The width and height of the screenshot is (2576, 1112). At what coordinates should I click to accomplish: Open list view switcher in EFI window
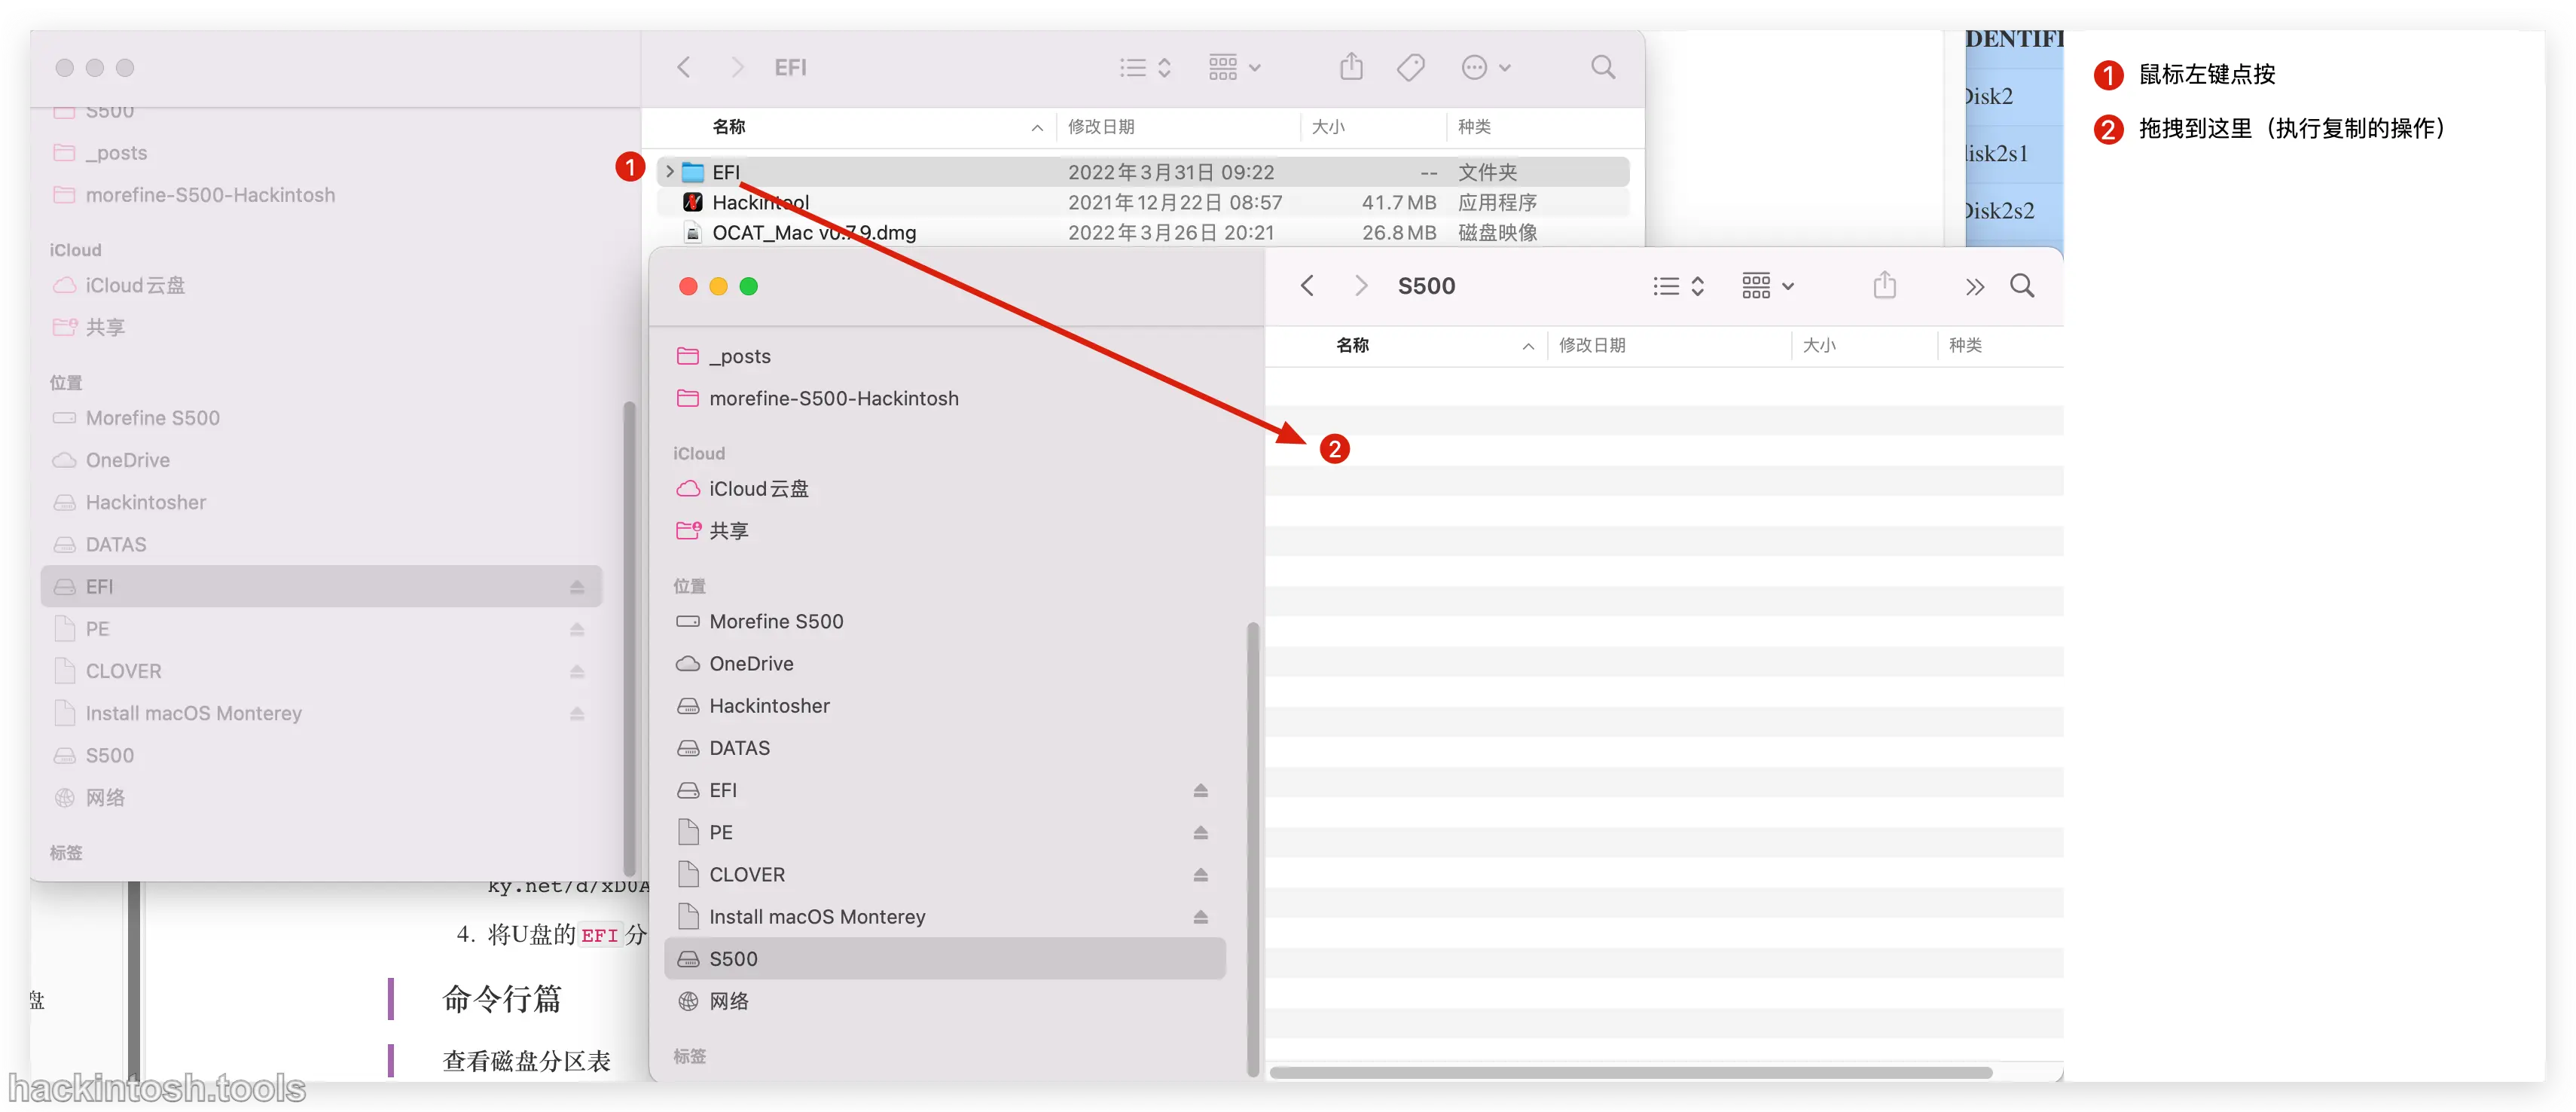(1145, 67)
